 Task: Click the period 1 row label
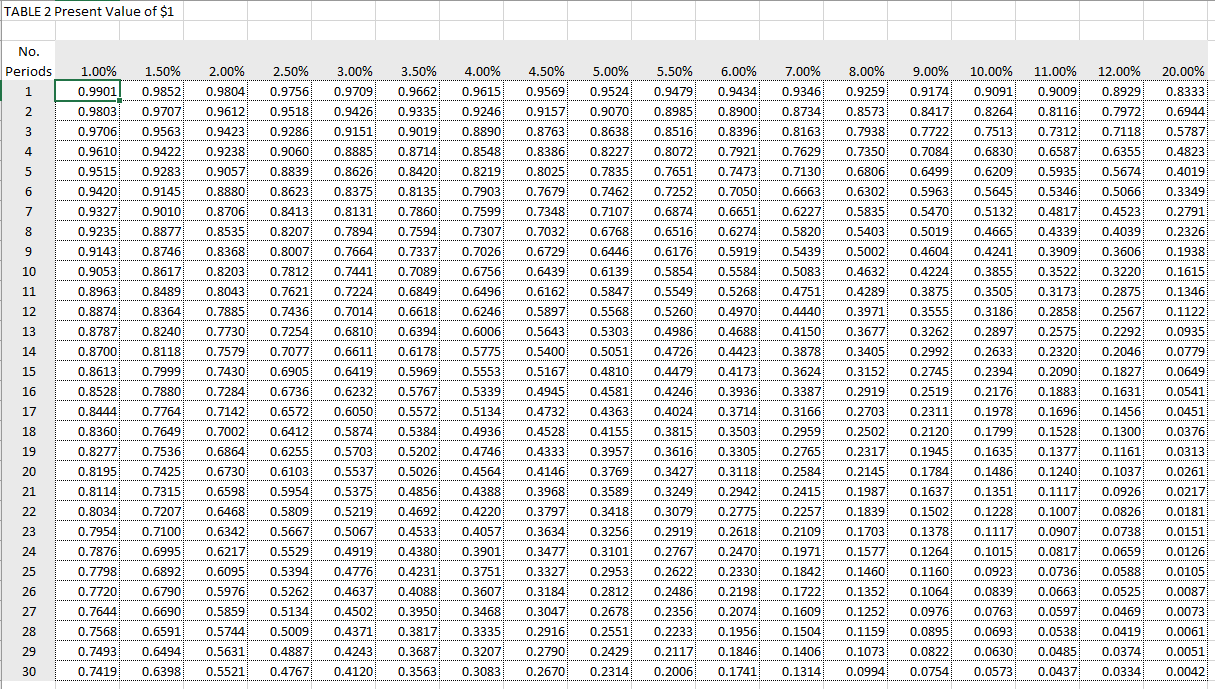tap(28, 91)
